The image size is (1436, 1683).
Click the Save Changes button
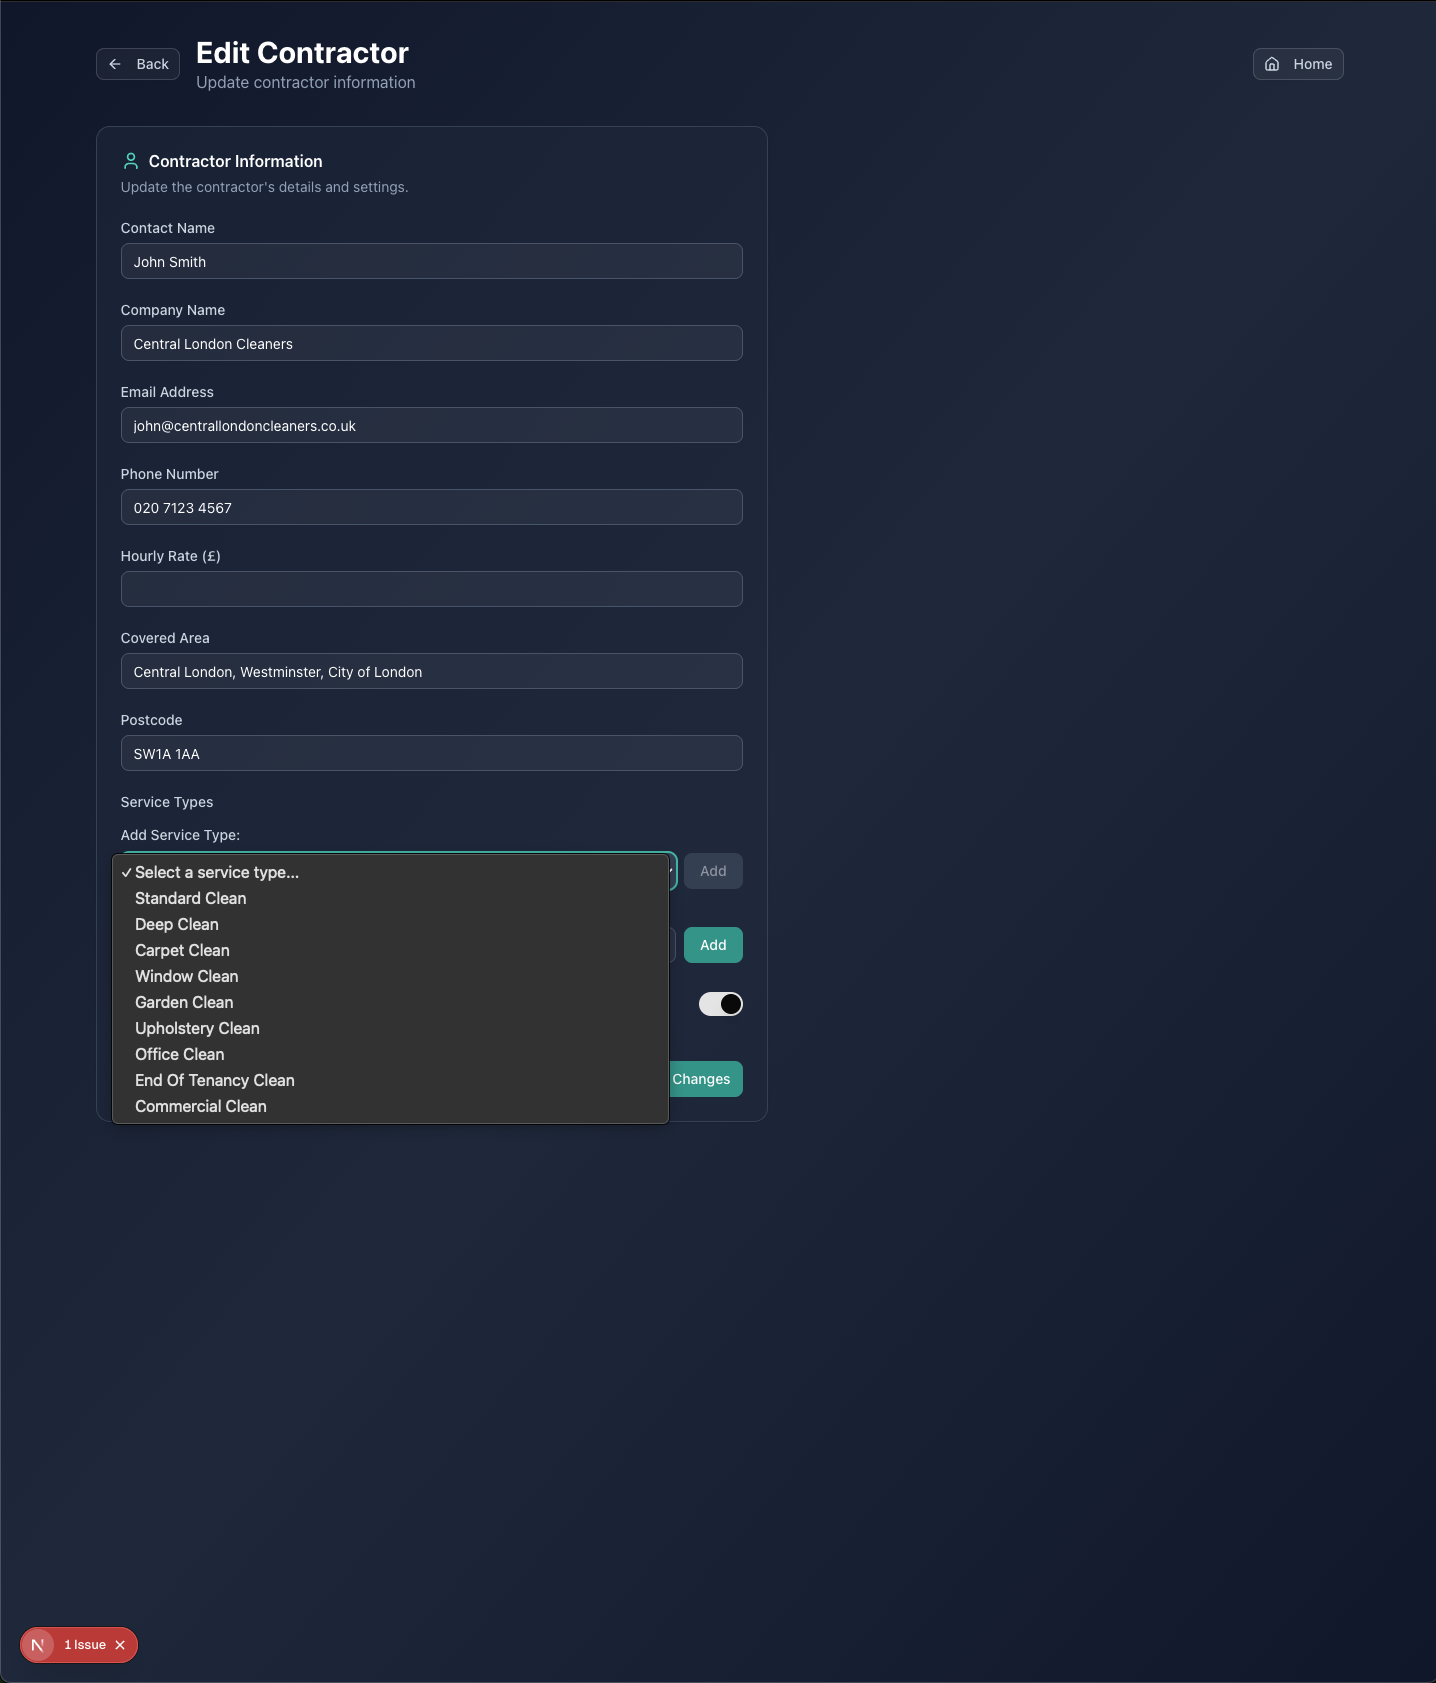705,1079
